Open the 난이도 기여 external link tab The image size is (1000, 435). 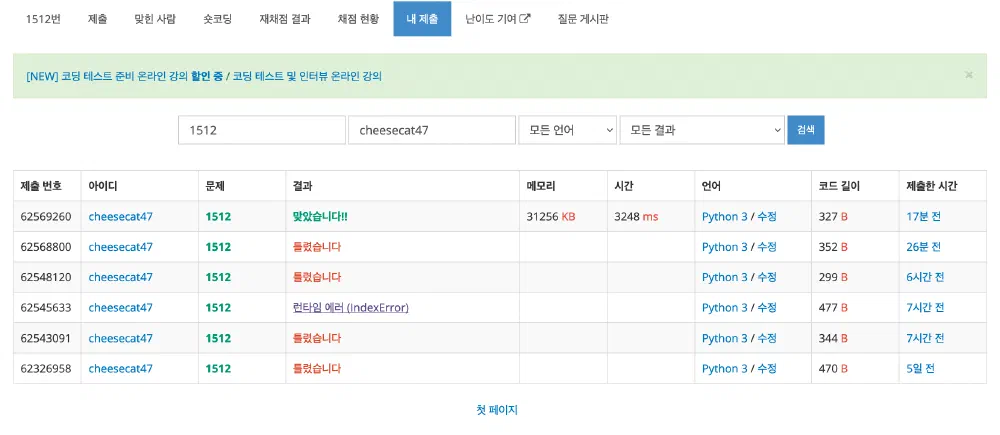(x=497, y=18)
